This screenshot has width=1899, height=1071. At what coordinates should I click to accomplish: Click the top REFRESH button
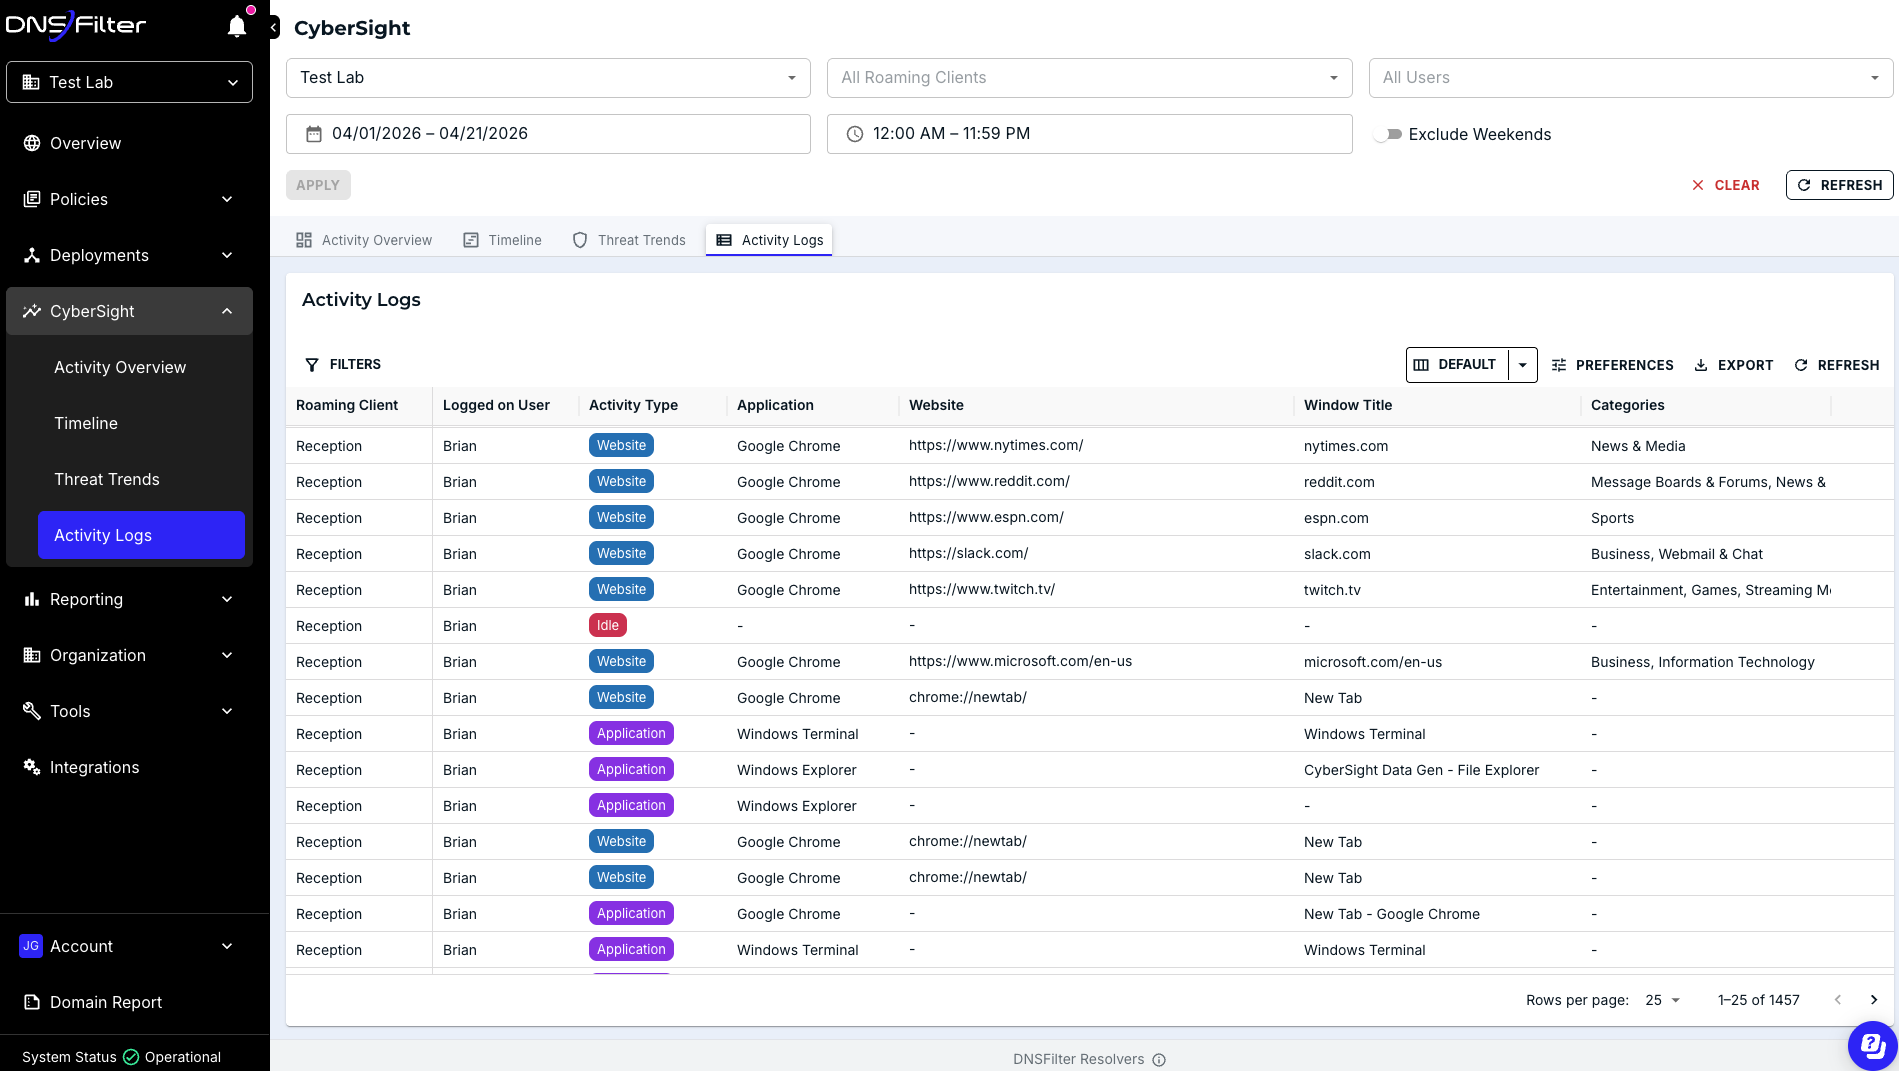tap(1839, 185)
